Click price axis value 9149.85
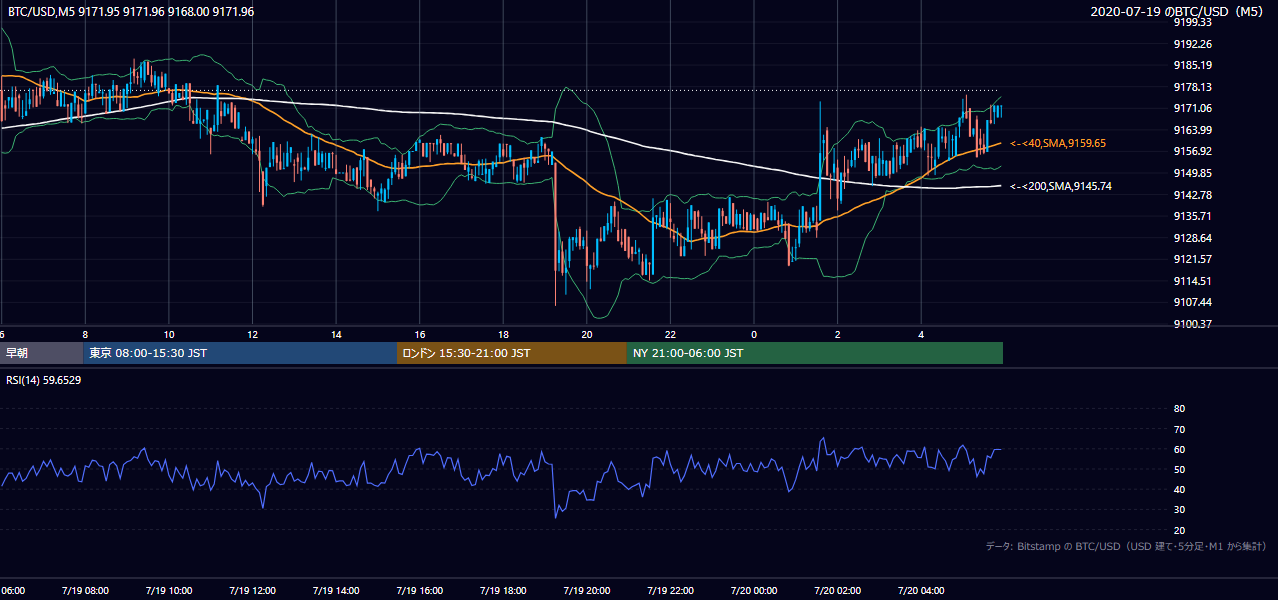The width and height of the screenshot is (1278, 600). 1192,173
